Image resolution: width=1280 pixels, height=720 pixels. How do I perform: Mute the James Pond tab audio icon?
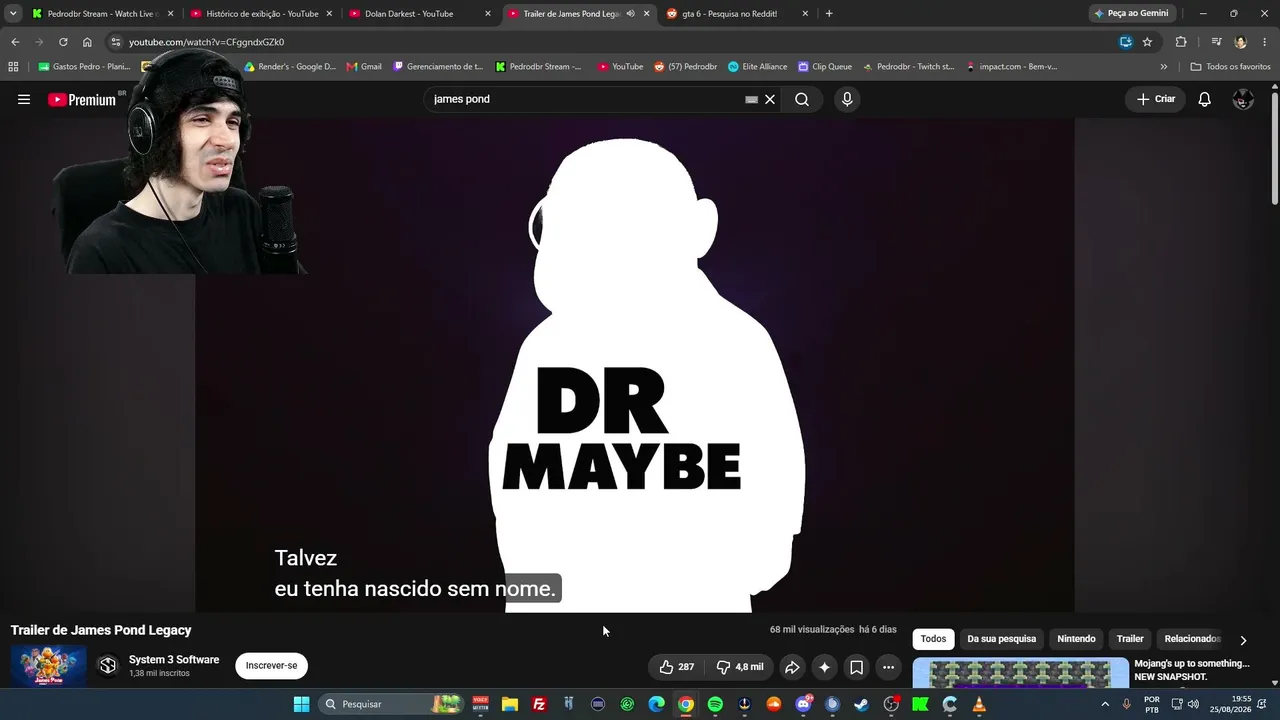(x=630, y=14)
